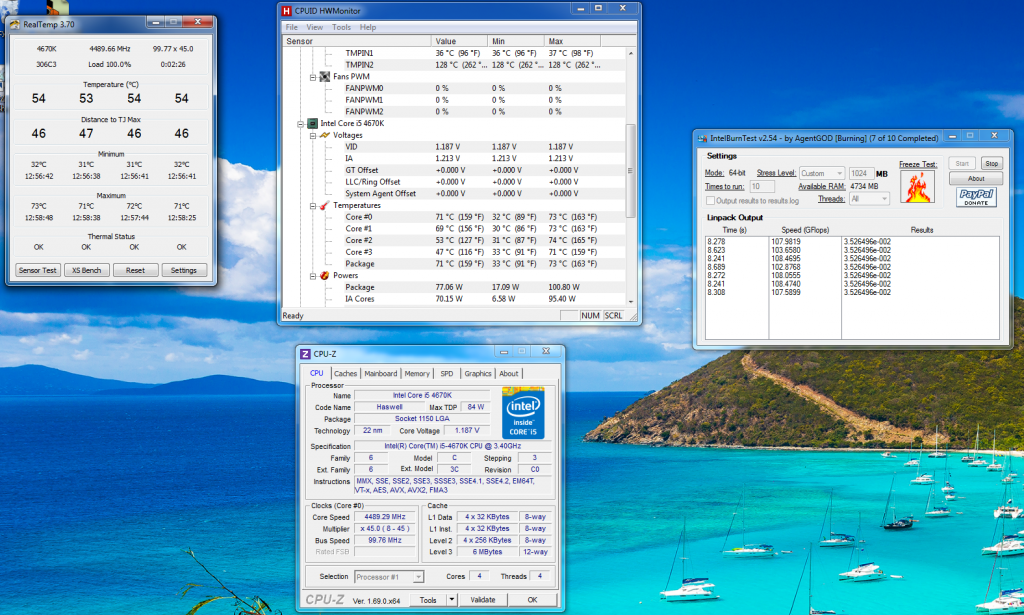Viewport: 1024px width, 615px height.
Task: Switch to the Mainboard tab in CPU-Z
Action: click(381, 373)
